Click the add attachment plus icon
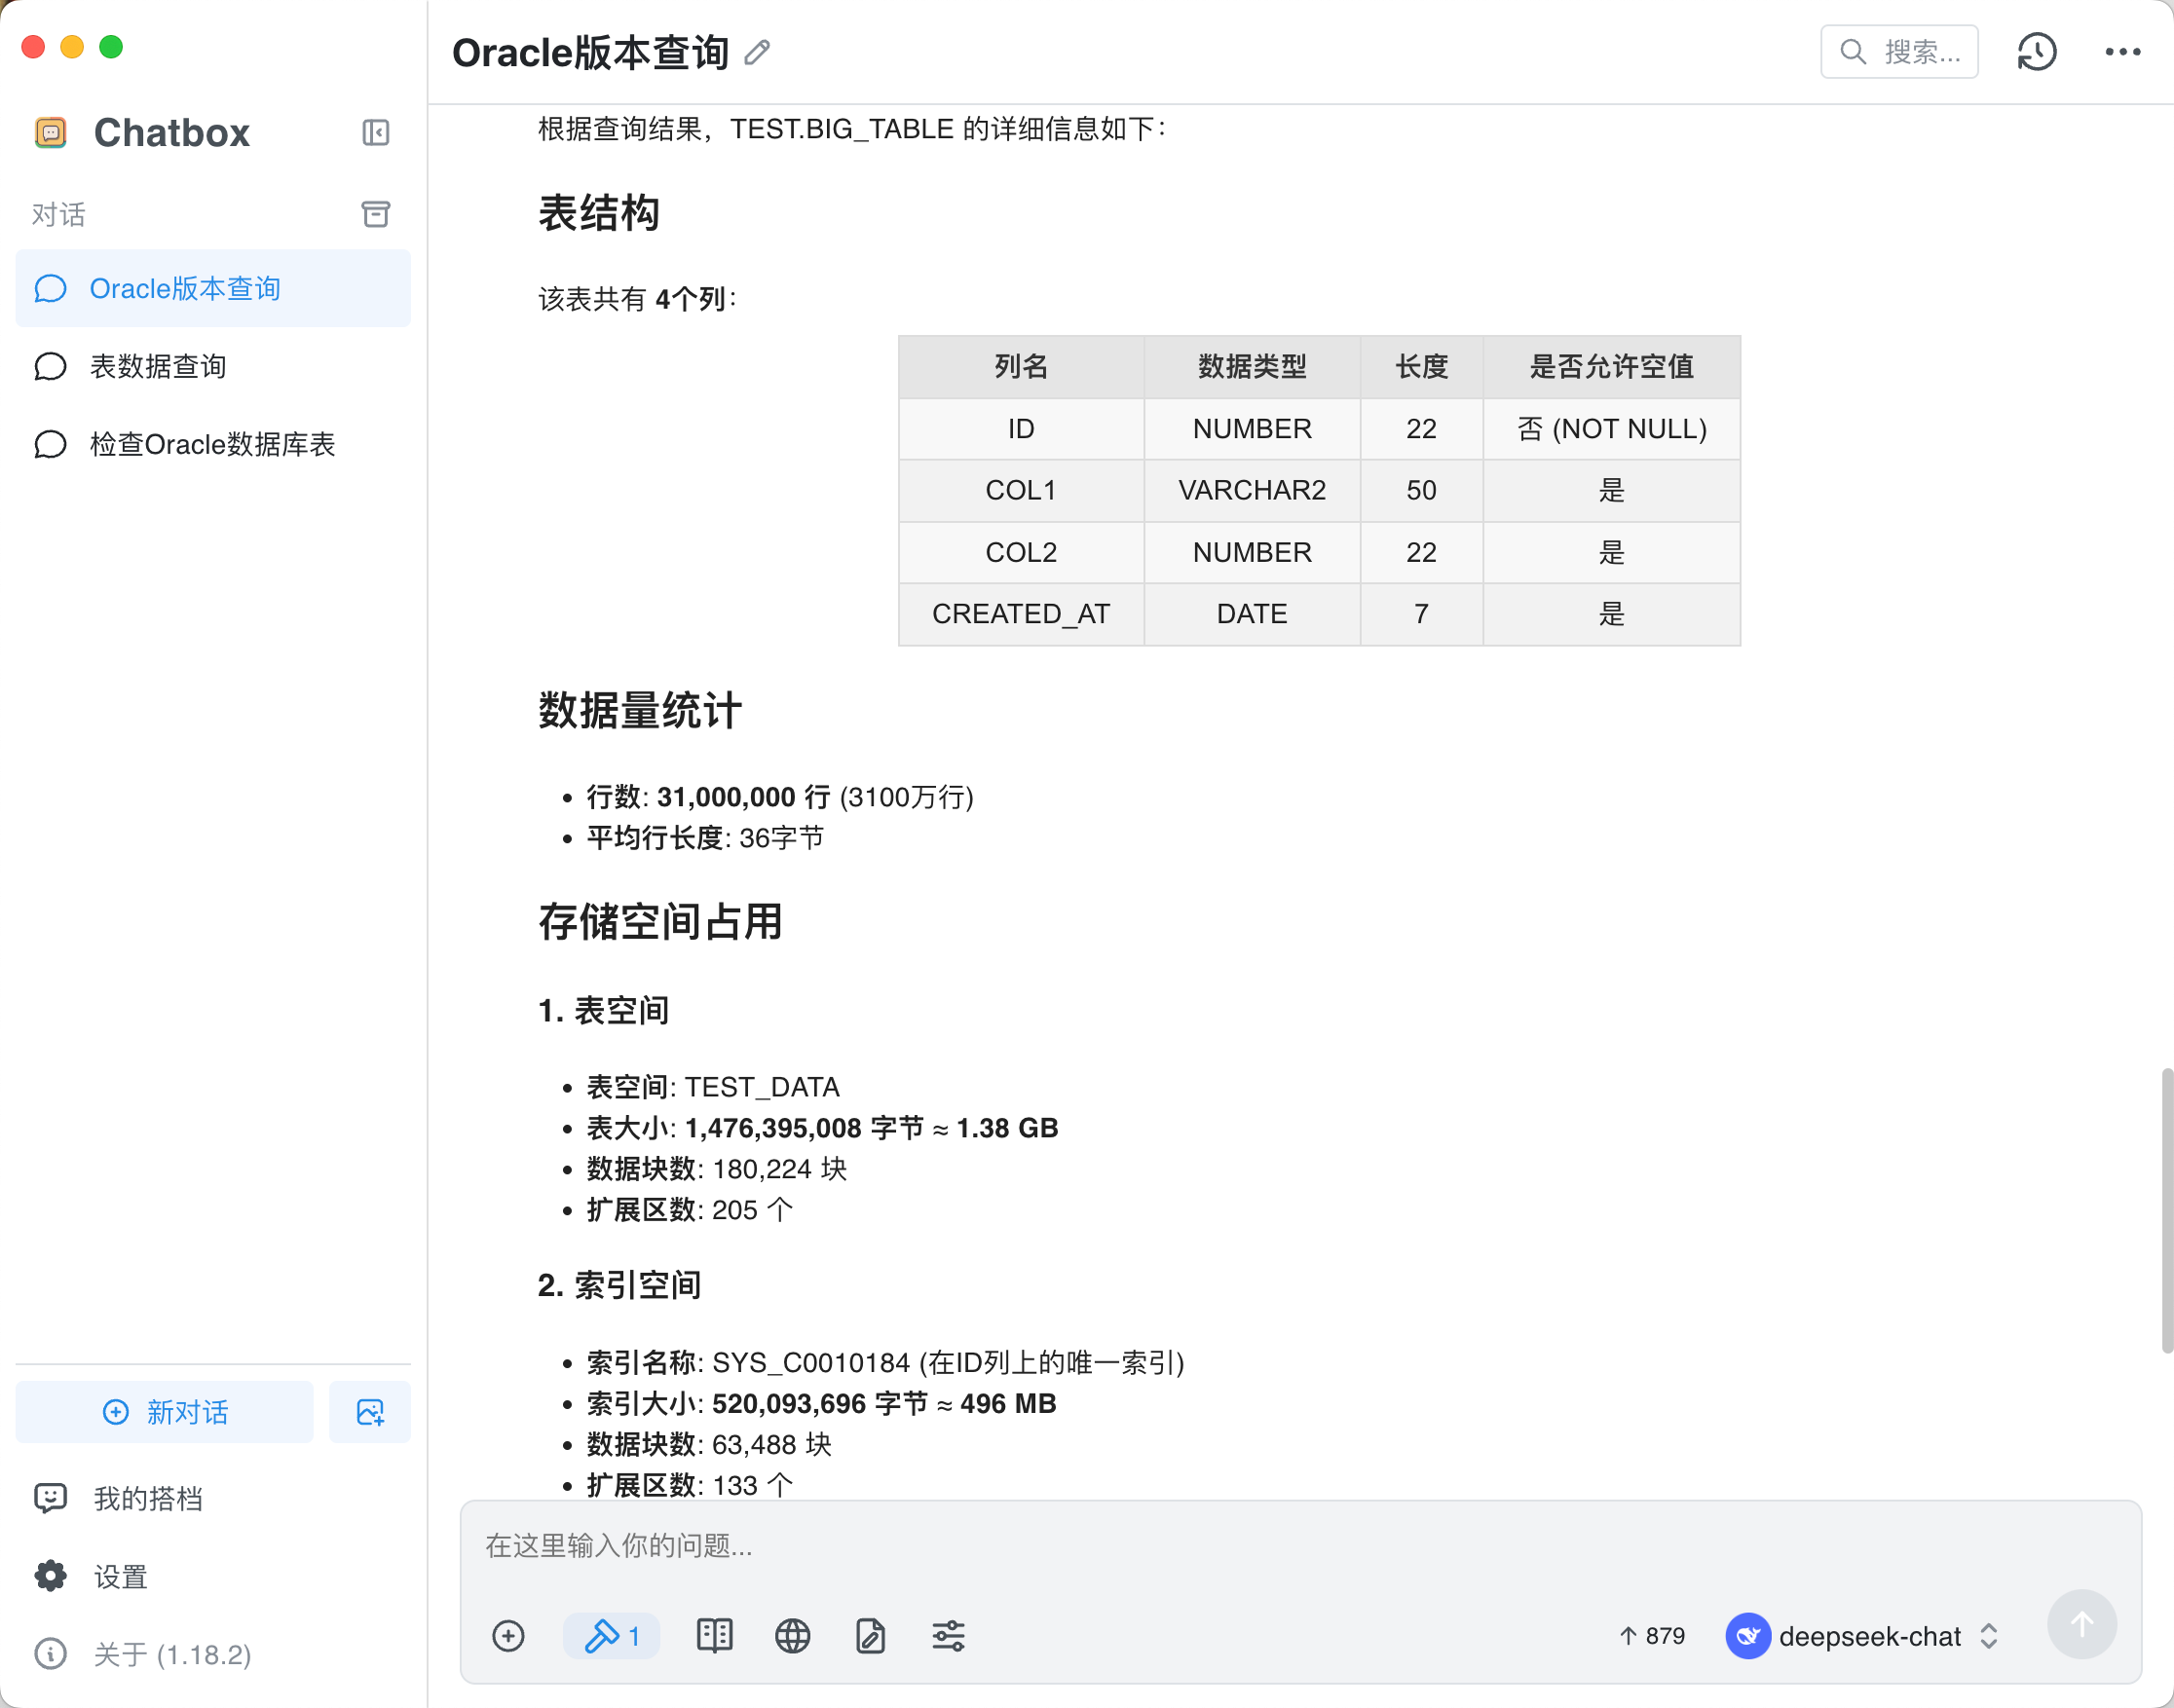Screen dimensions: 2174x1708 pyautogui.click(x=508, y=1636)
